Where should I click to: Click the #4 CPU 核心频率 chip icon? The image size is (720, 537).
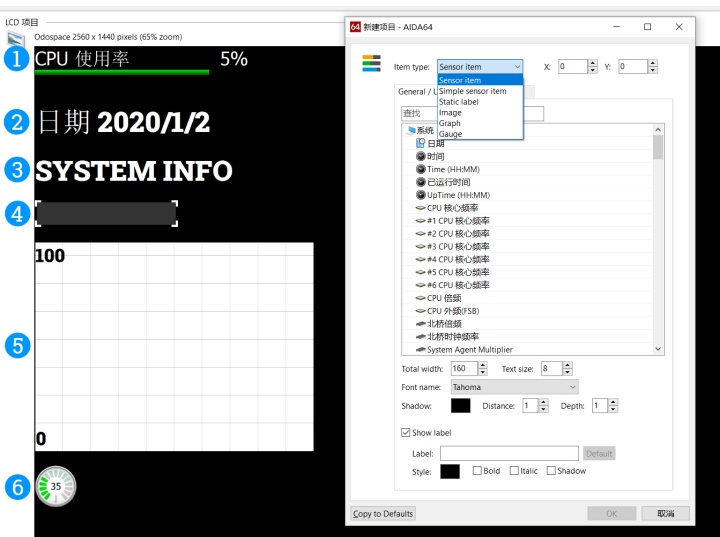coord(420,259)
